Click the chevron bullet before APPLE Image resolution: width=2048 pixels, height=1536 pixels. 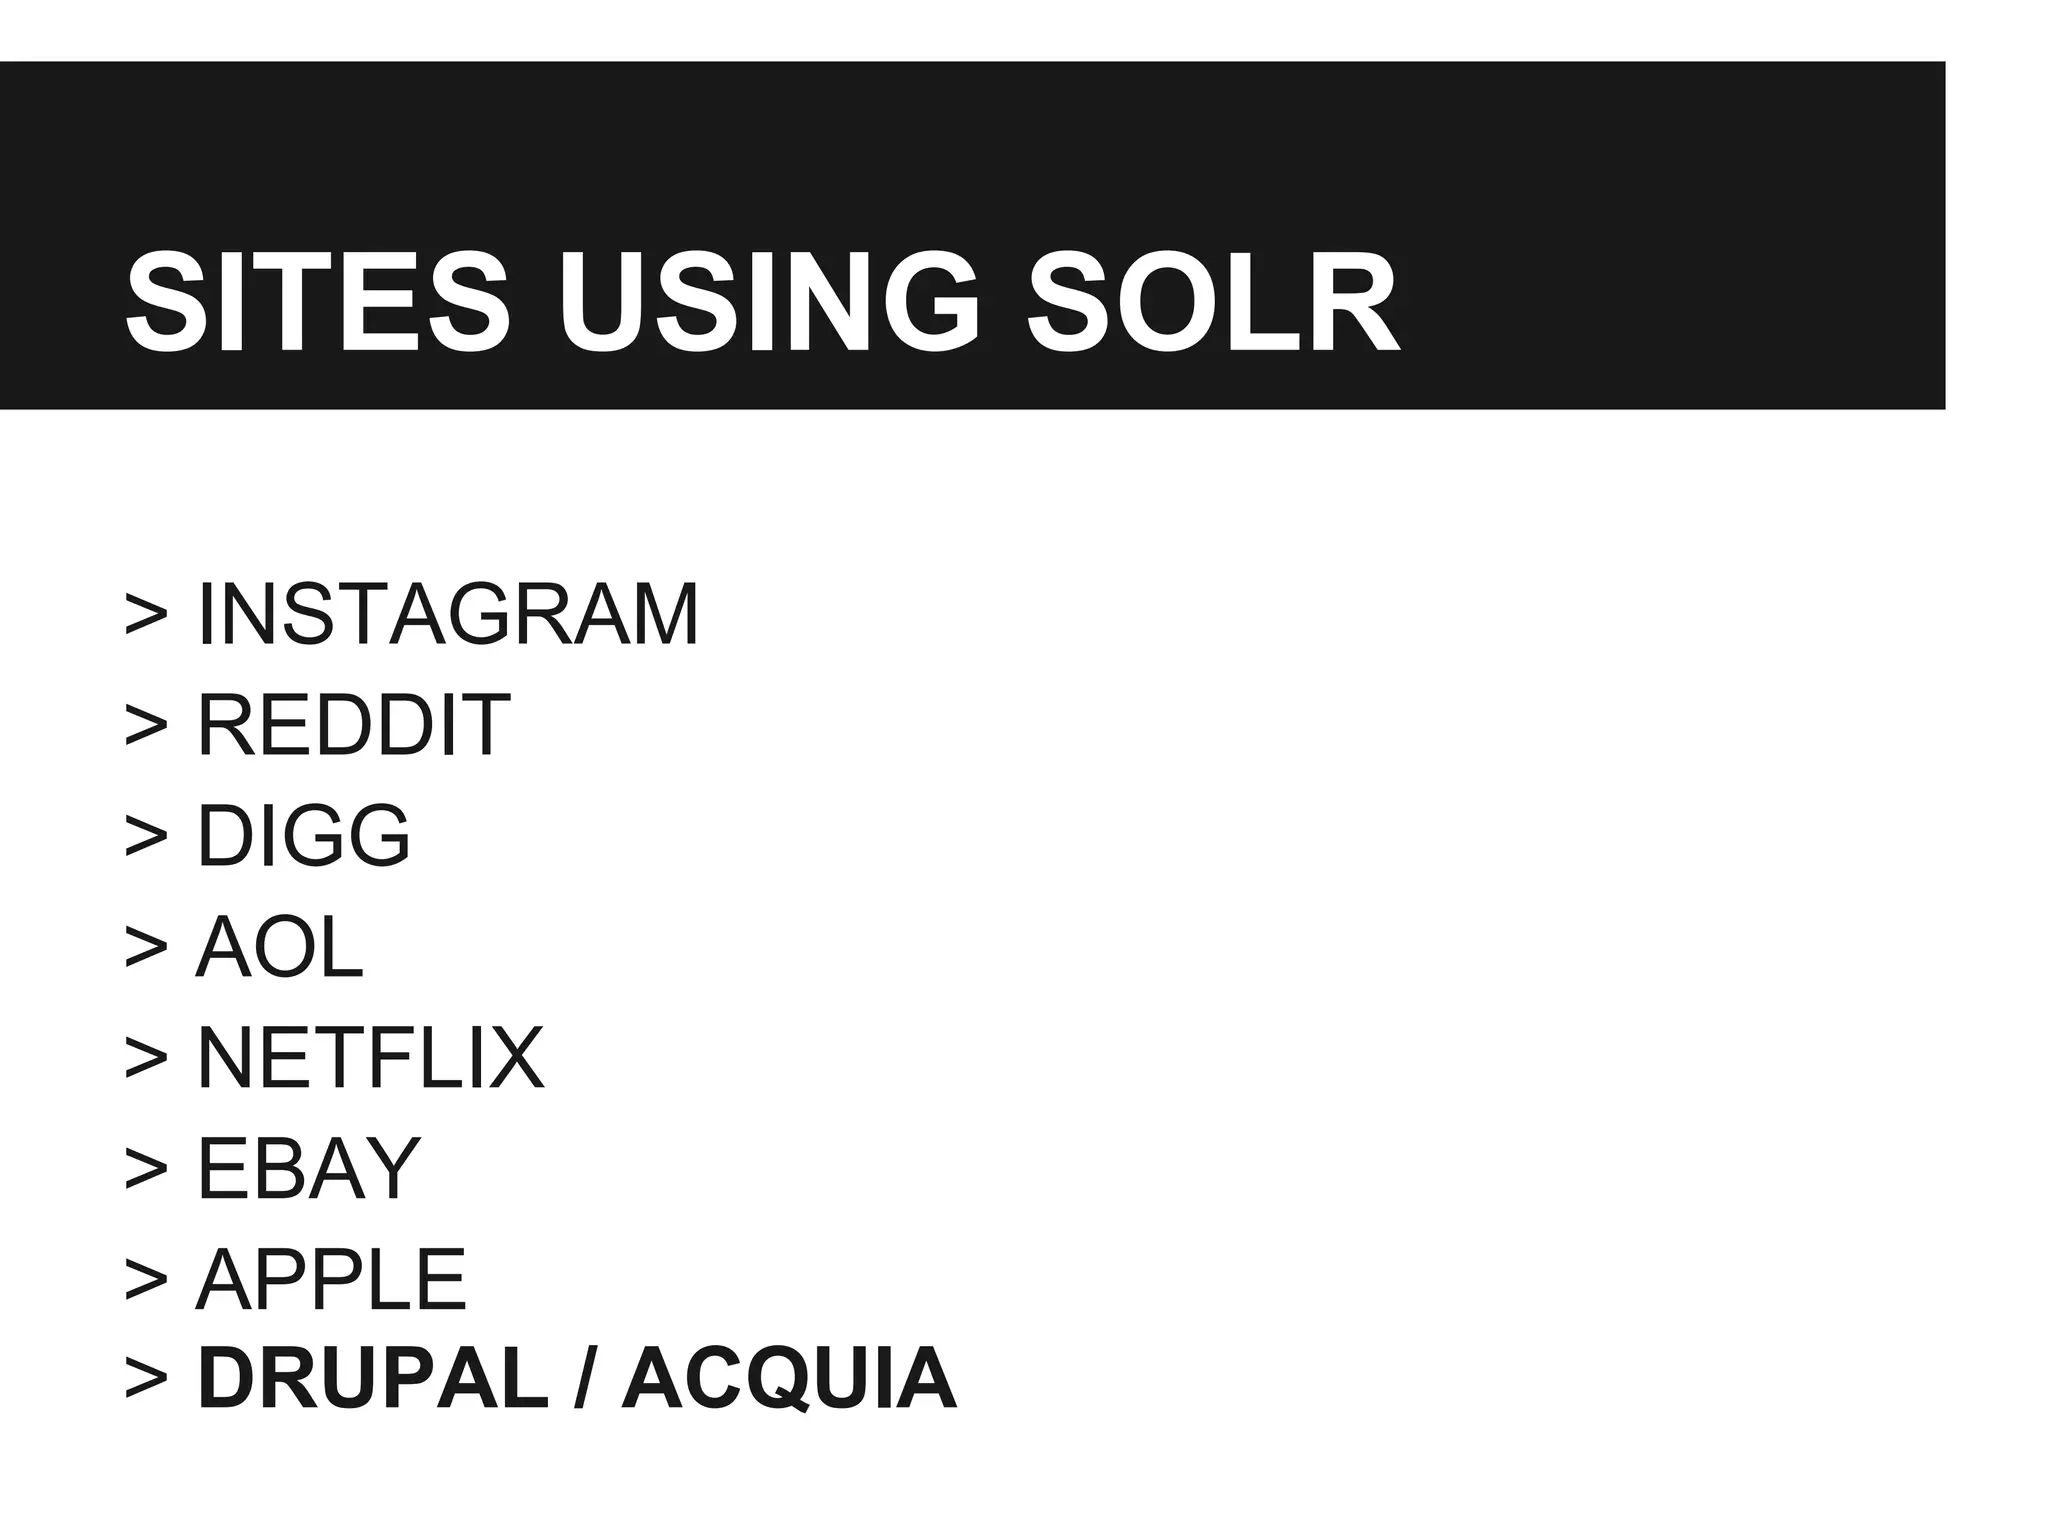146,1279
